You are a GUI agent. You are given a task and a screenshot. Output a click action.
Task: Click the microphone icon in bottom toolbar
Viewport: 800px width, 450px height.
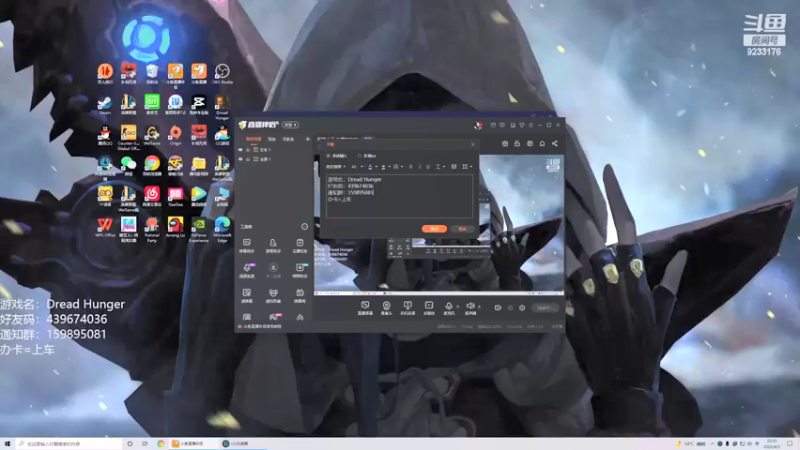(x=448, y=308)
